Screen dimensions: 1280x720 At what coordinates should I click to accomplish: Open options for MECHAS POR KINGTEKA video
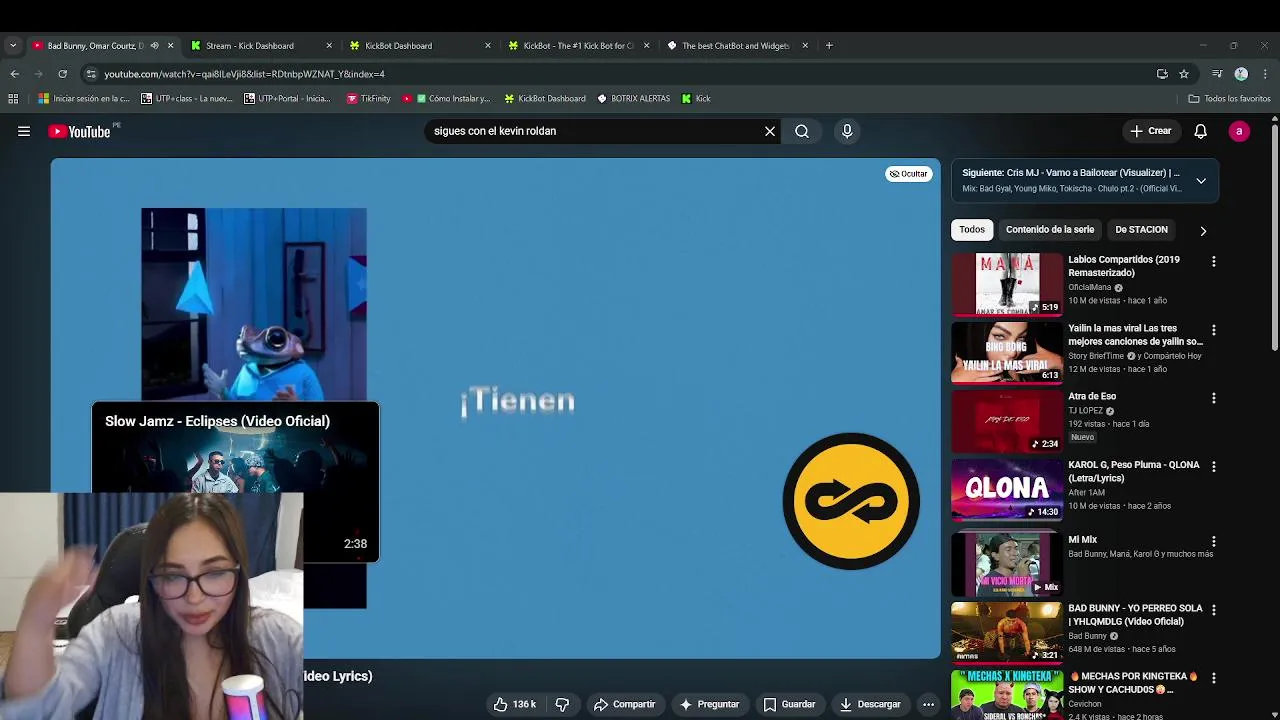[1214, 677]
